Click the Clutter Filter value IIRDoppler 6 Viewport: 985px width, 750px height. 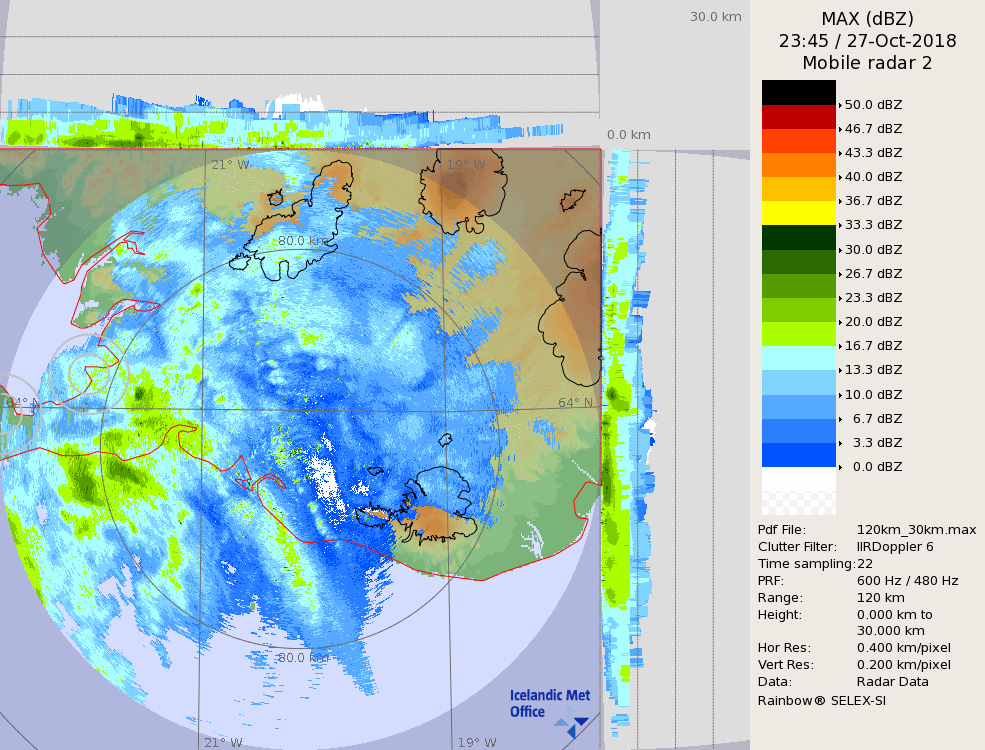click(x=895, y=546)
